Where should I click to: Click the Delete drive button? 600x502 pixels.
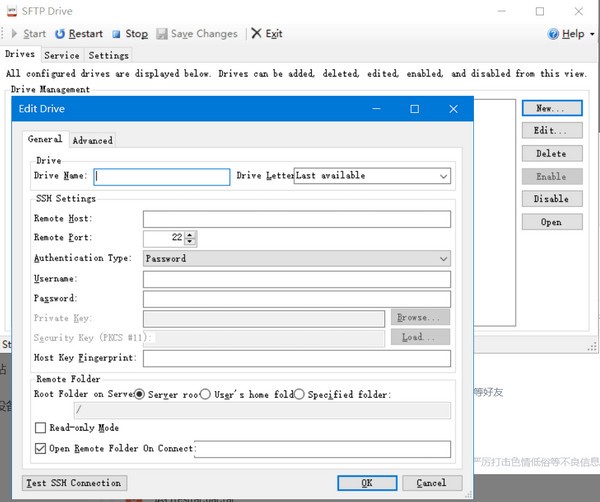click(x=552, y=153)
